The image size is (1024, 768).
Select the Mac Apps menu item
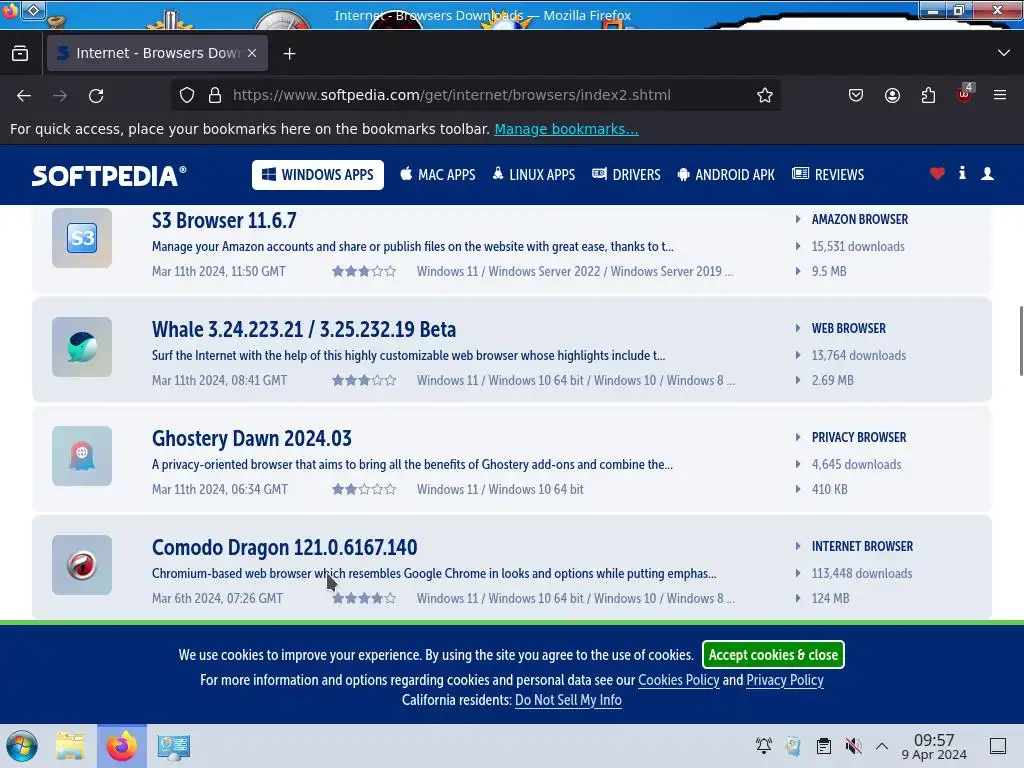click(x=438, y=175)
